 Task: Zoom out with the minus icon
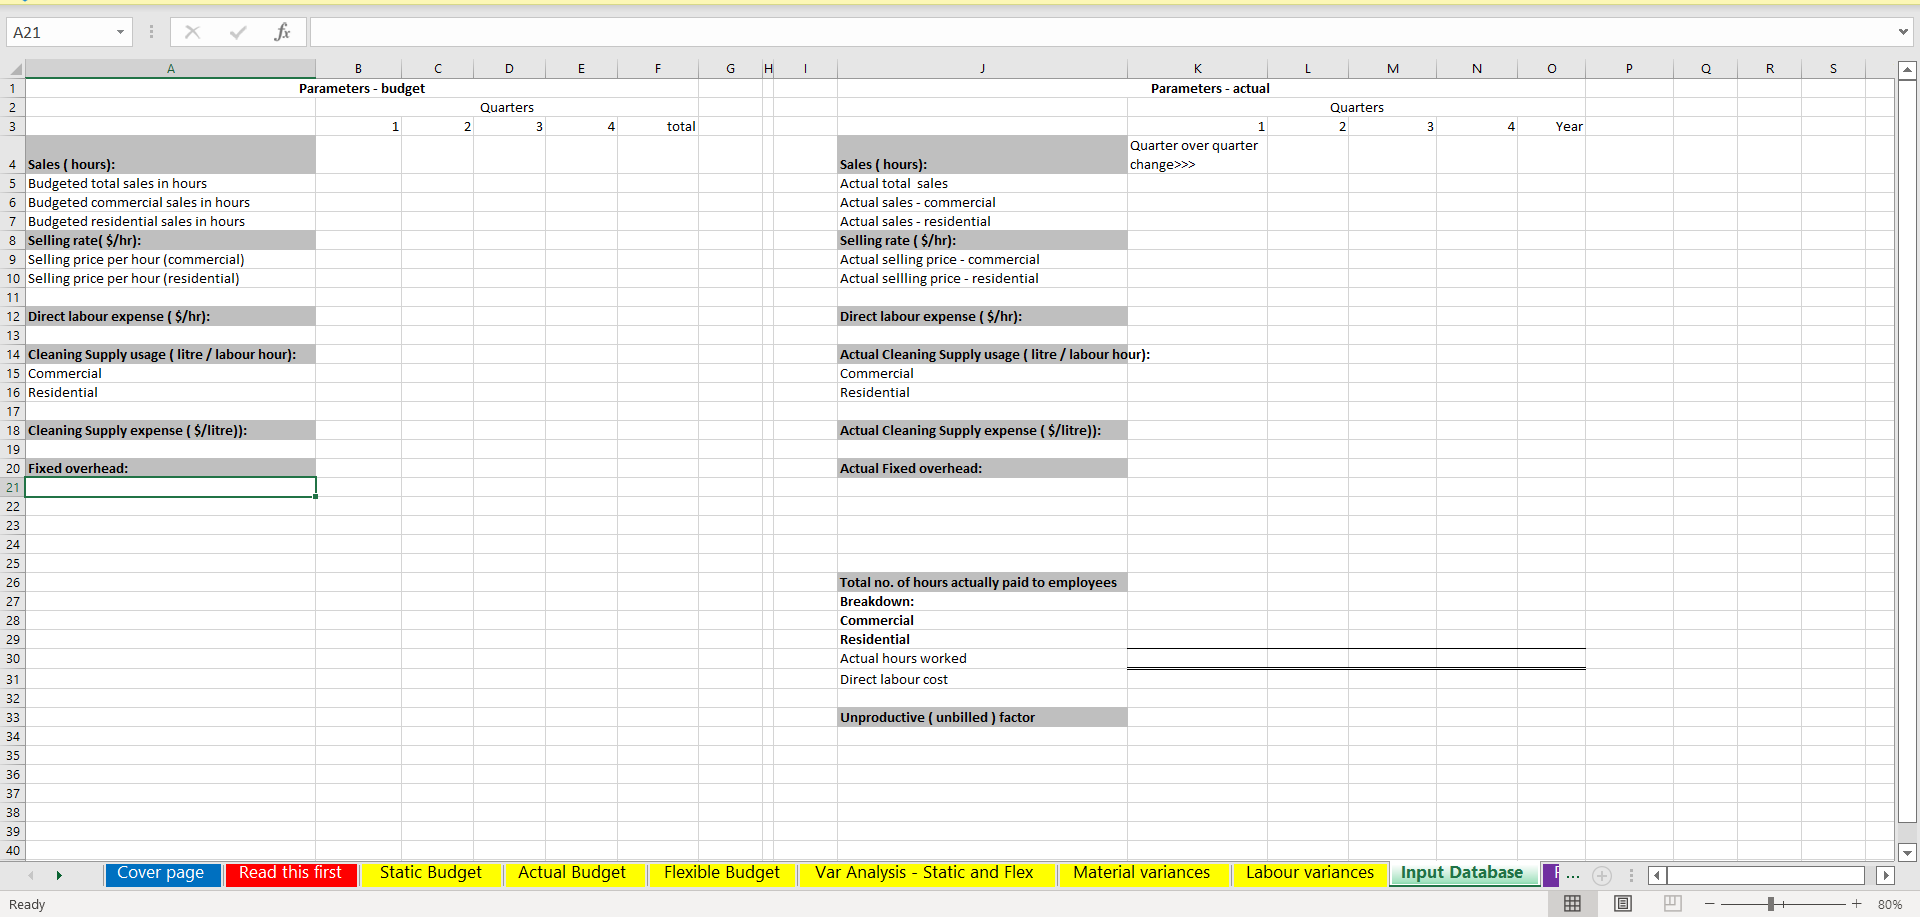tap(1710, 904)
